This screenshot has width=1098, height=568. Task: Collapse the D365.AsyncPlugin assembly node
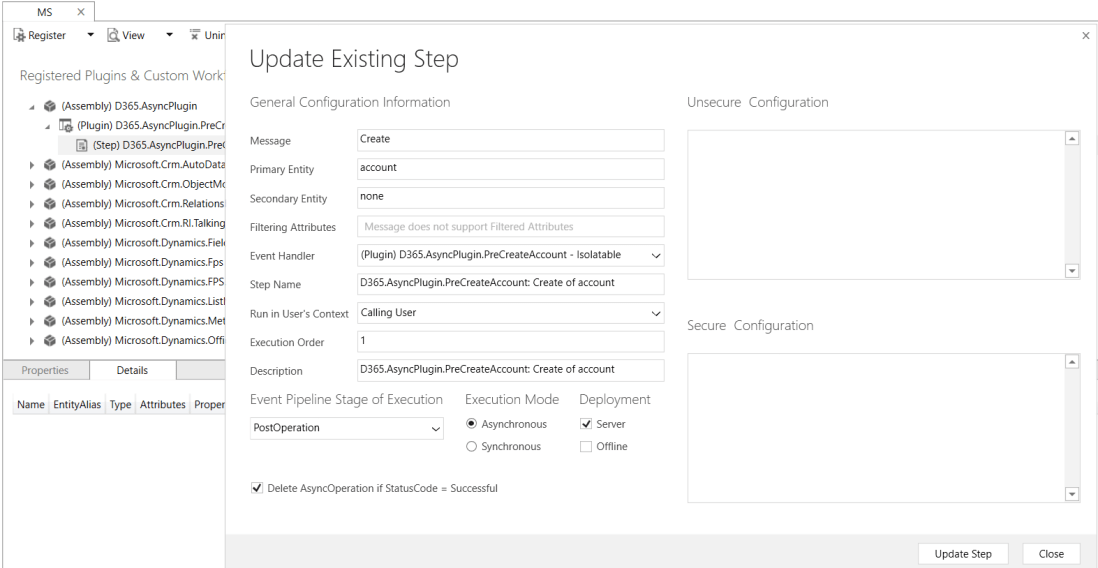pos(32,107)
